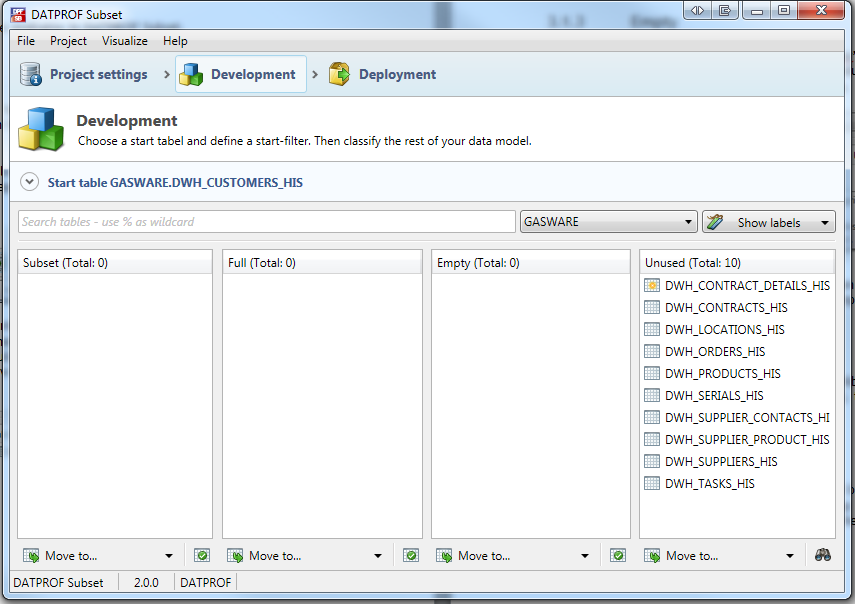Open the GASWARE schema dropdown

pyautogui.click(x=608, y=222)
